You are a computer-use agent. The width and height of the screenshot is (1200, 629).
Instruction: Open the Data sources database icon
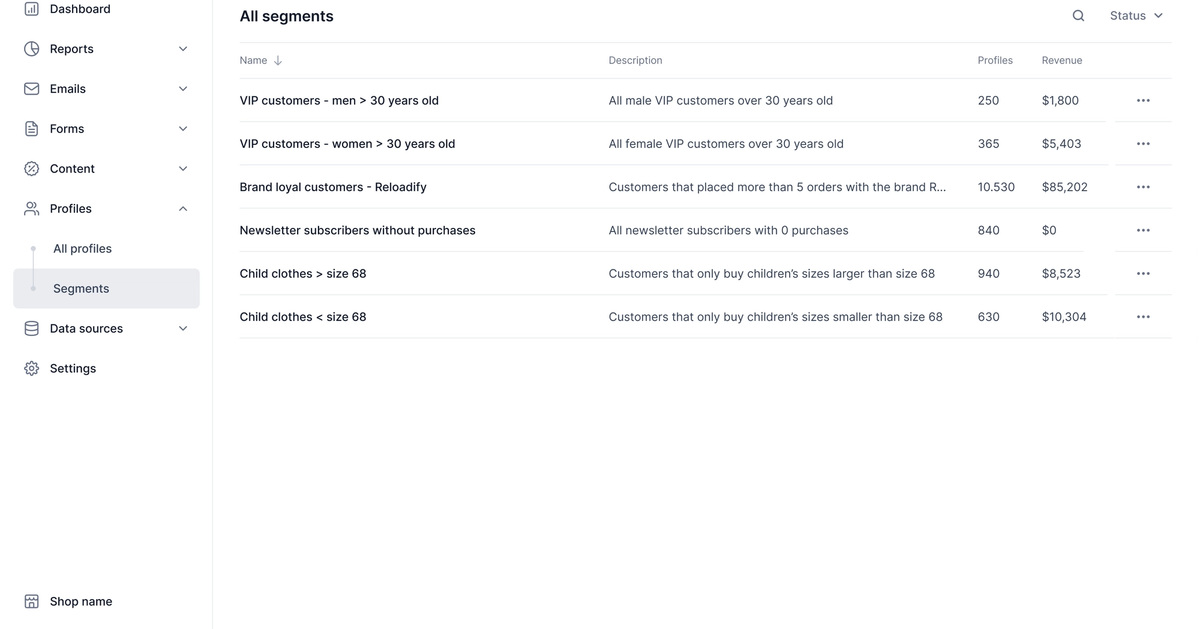coord(31,328)
